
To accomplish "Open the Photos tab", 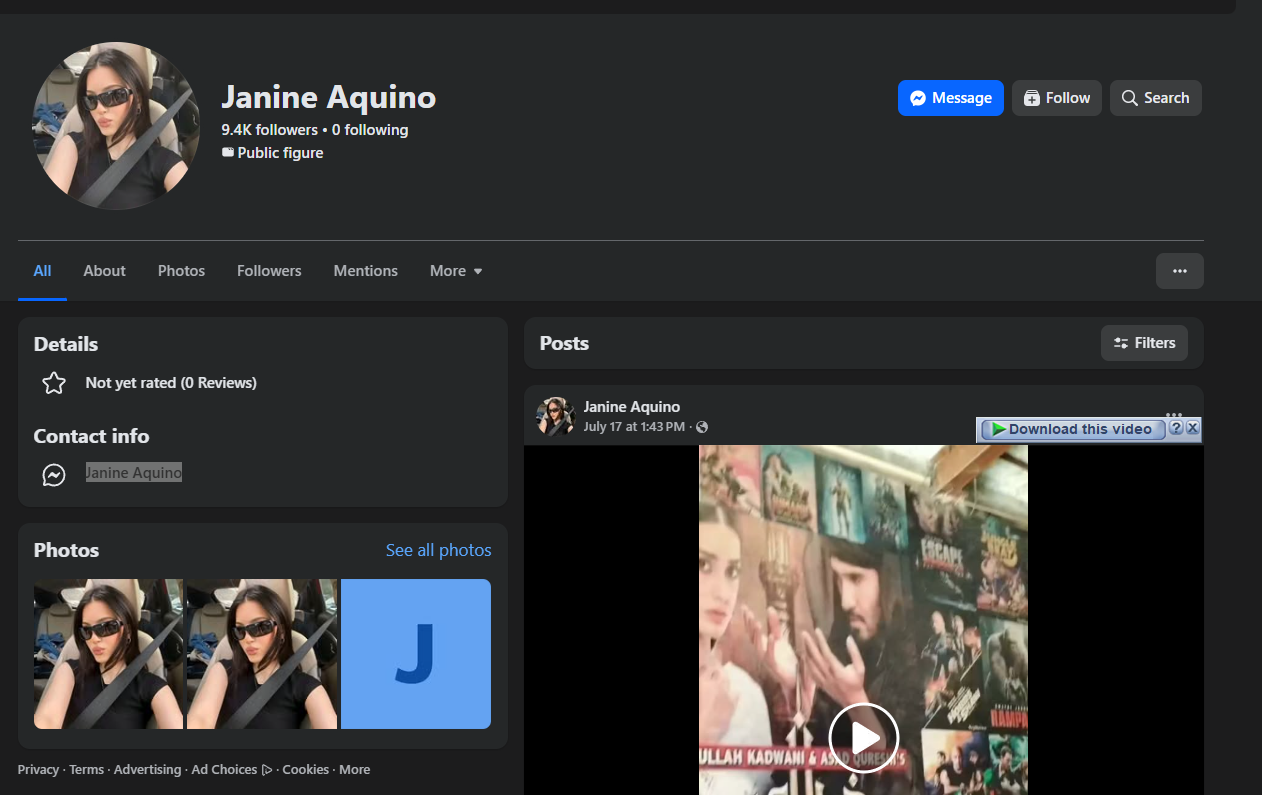I will coord(181,271).
